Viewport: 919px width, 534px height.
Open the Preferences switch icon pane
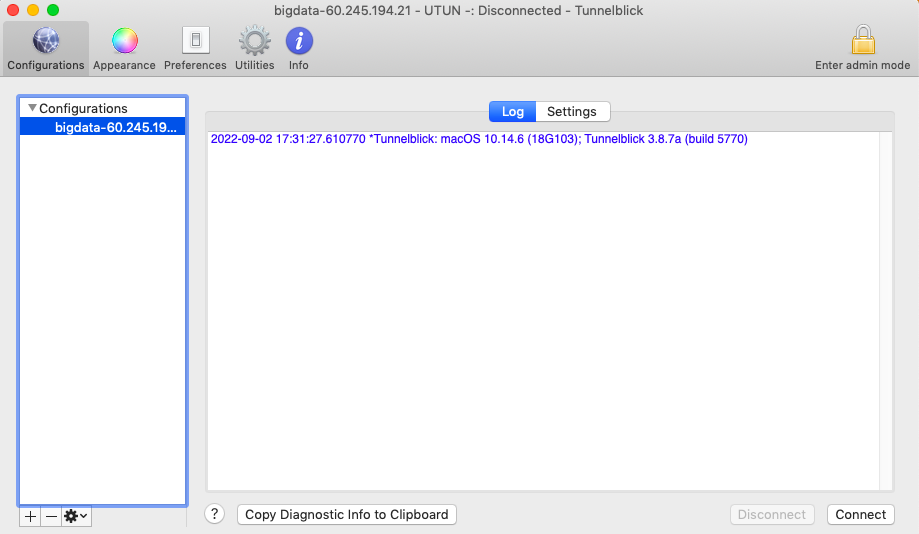(x=195, y=49)
